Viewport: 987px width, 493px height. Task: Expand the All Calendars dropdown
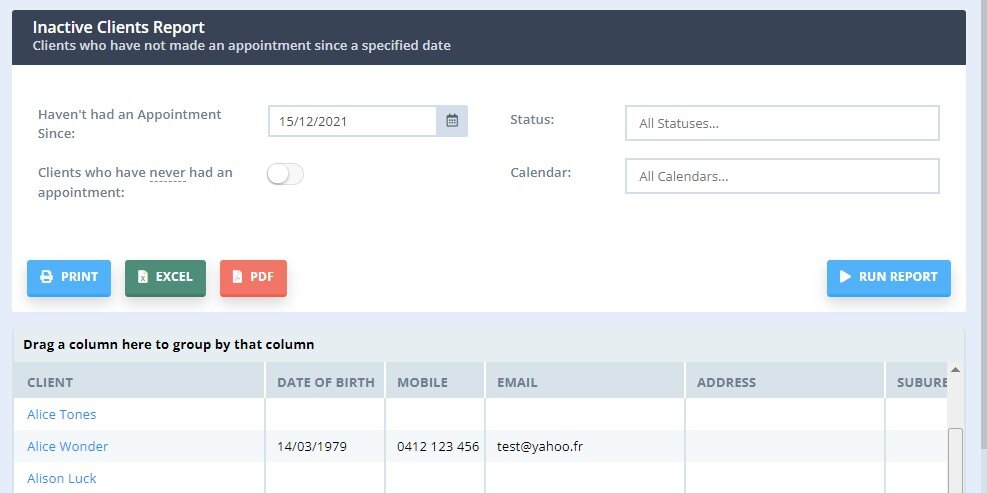782,176
